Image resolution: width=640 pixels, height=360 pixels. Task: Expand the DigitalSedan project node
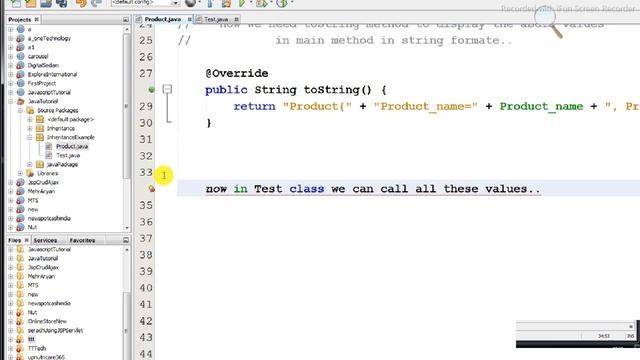(11, 65)
